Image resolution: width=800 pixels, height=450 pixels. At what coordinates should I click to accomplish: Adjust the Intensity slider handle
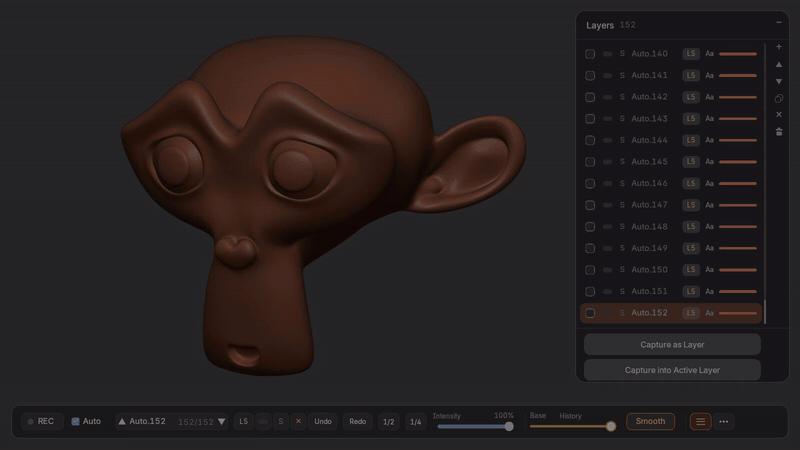coord(509,427)
